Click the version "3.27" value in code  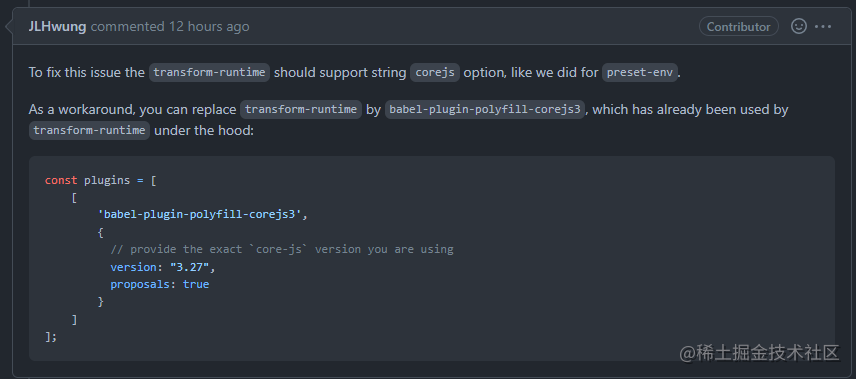(x=191, y=267)
